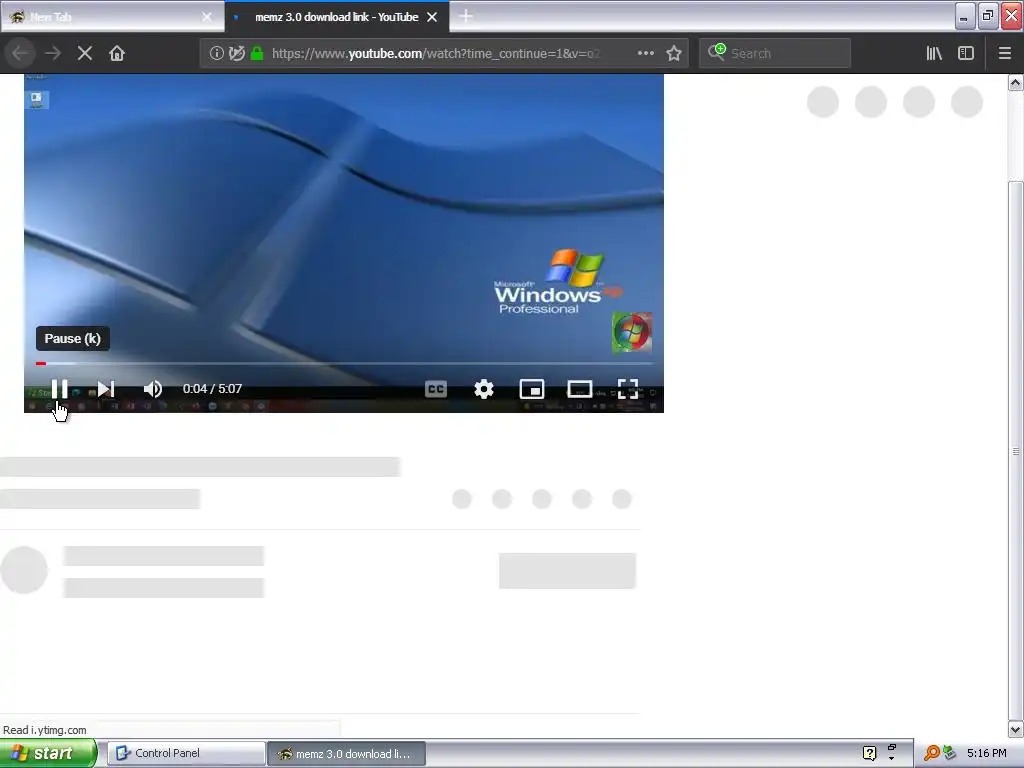Viewport: 1024px width, 768px height.
Task: Skip to the next video
Action: 106,389
